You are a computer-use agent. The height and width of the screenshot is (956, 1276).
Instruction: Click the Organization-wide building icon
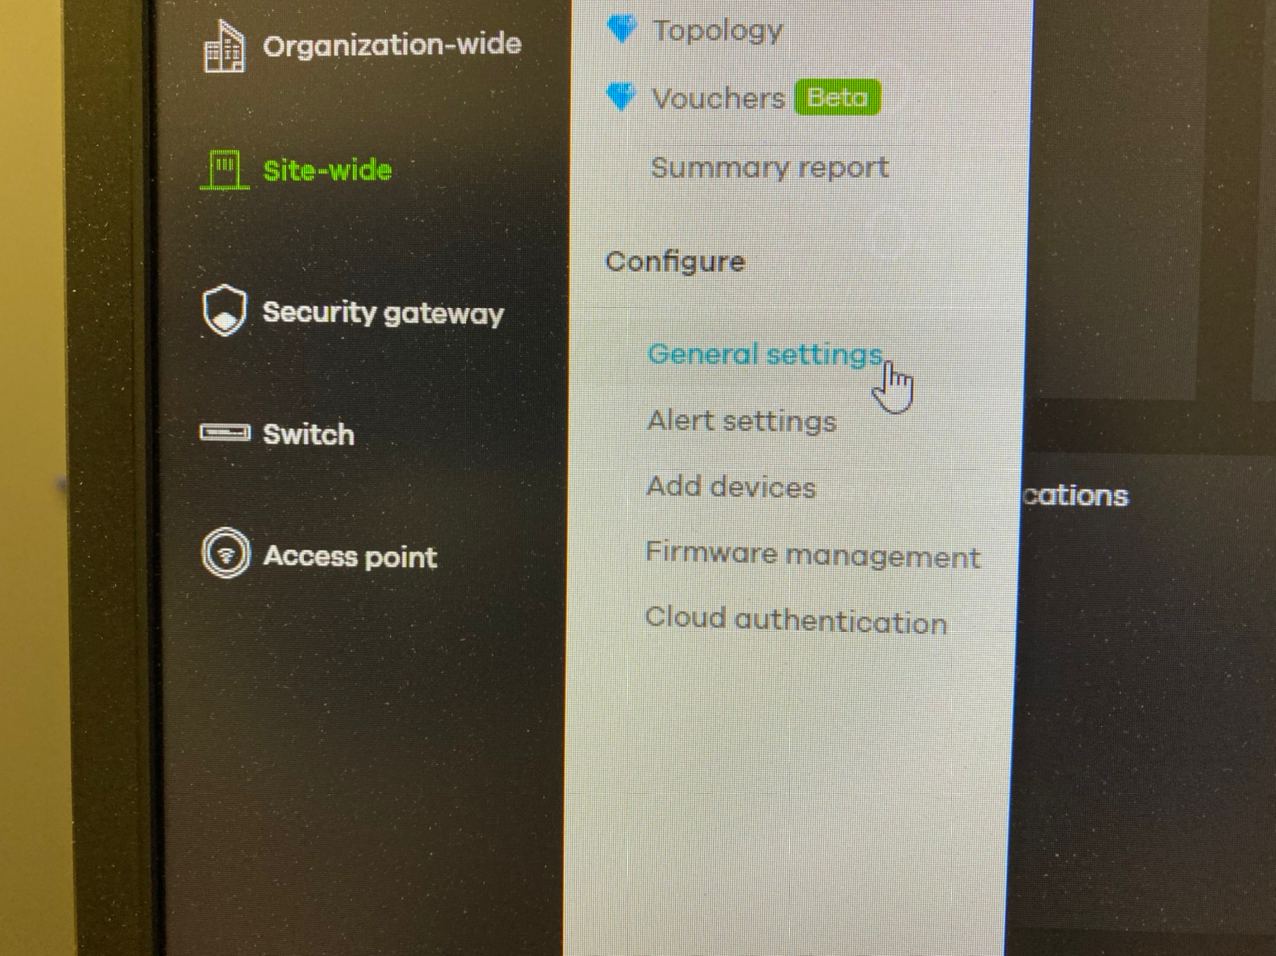(224, 46)
